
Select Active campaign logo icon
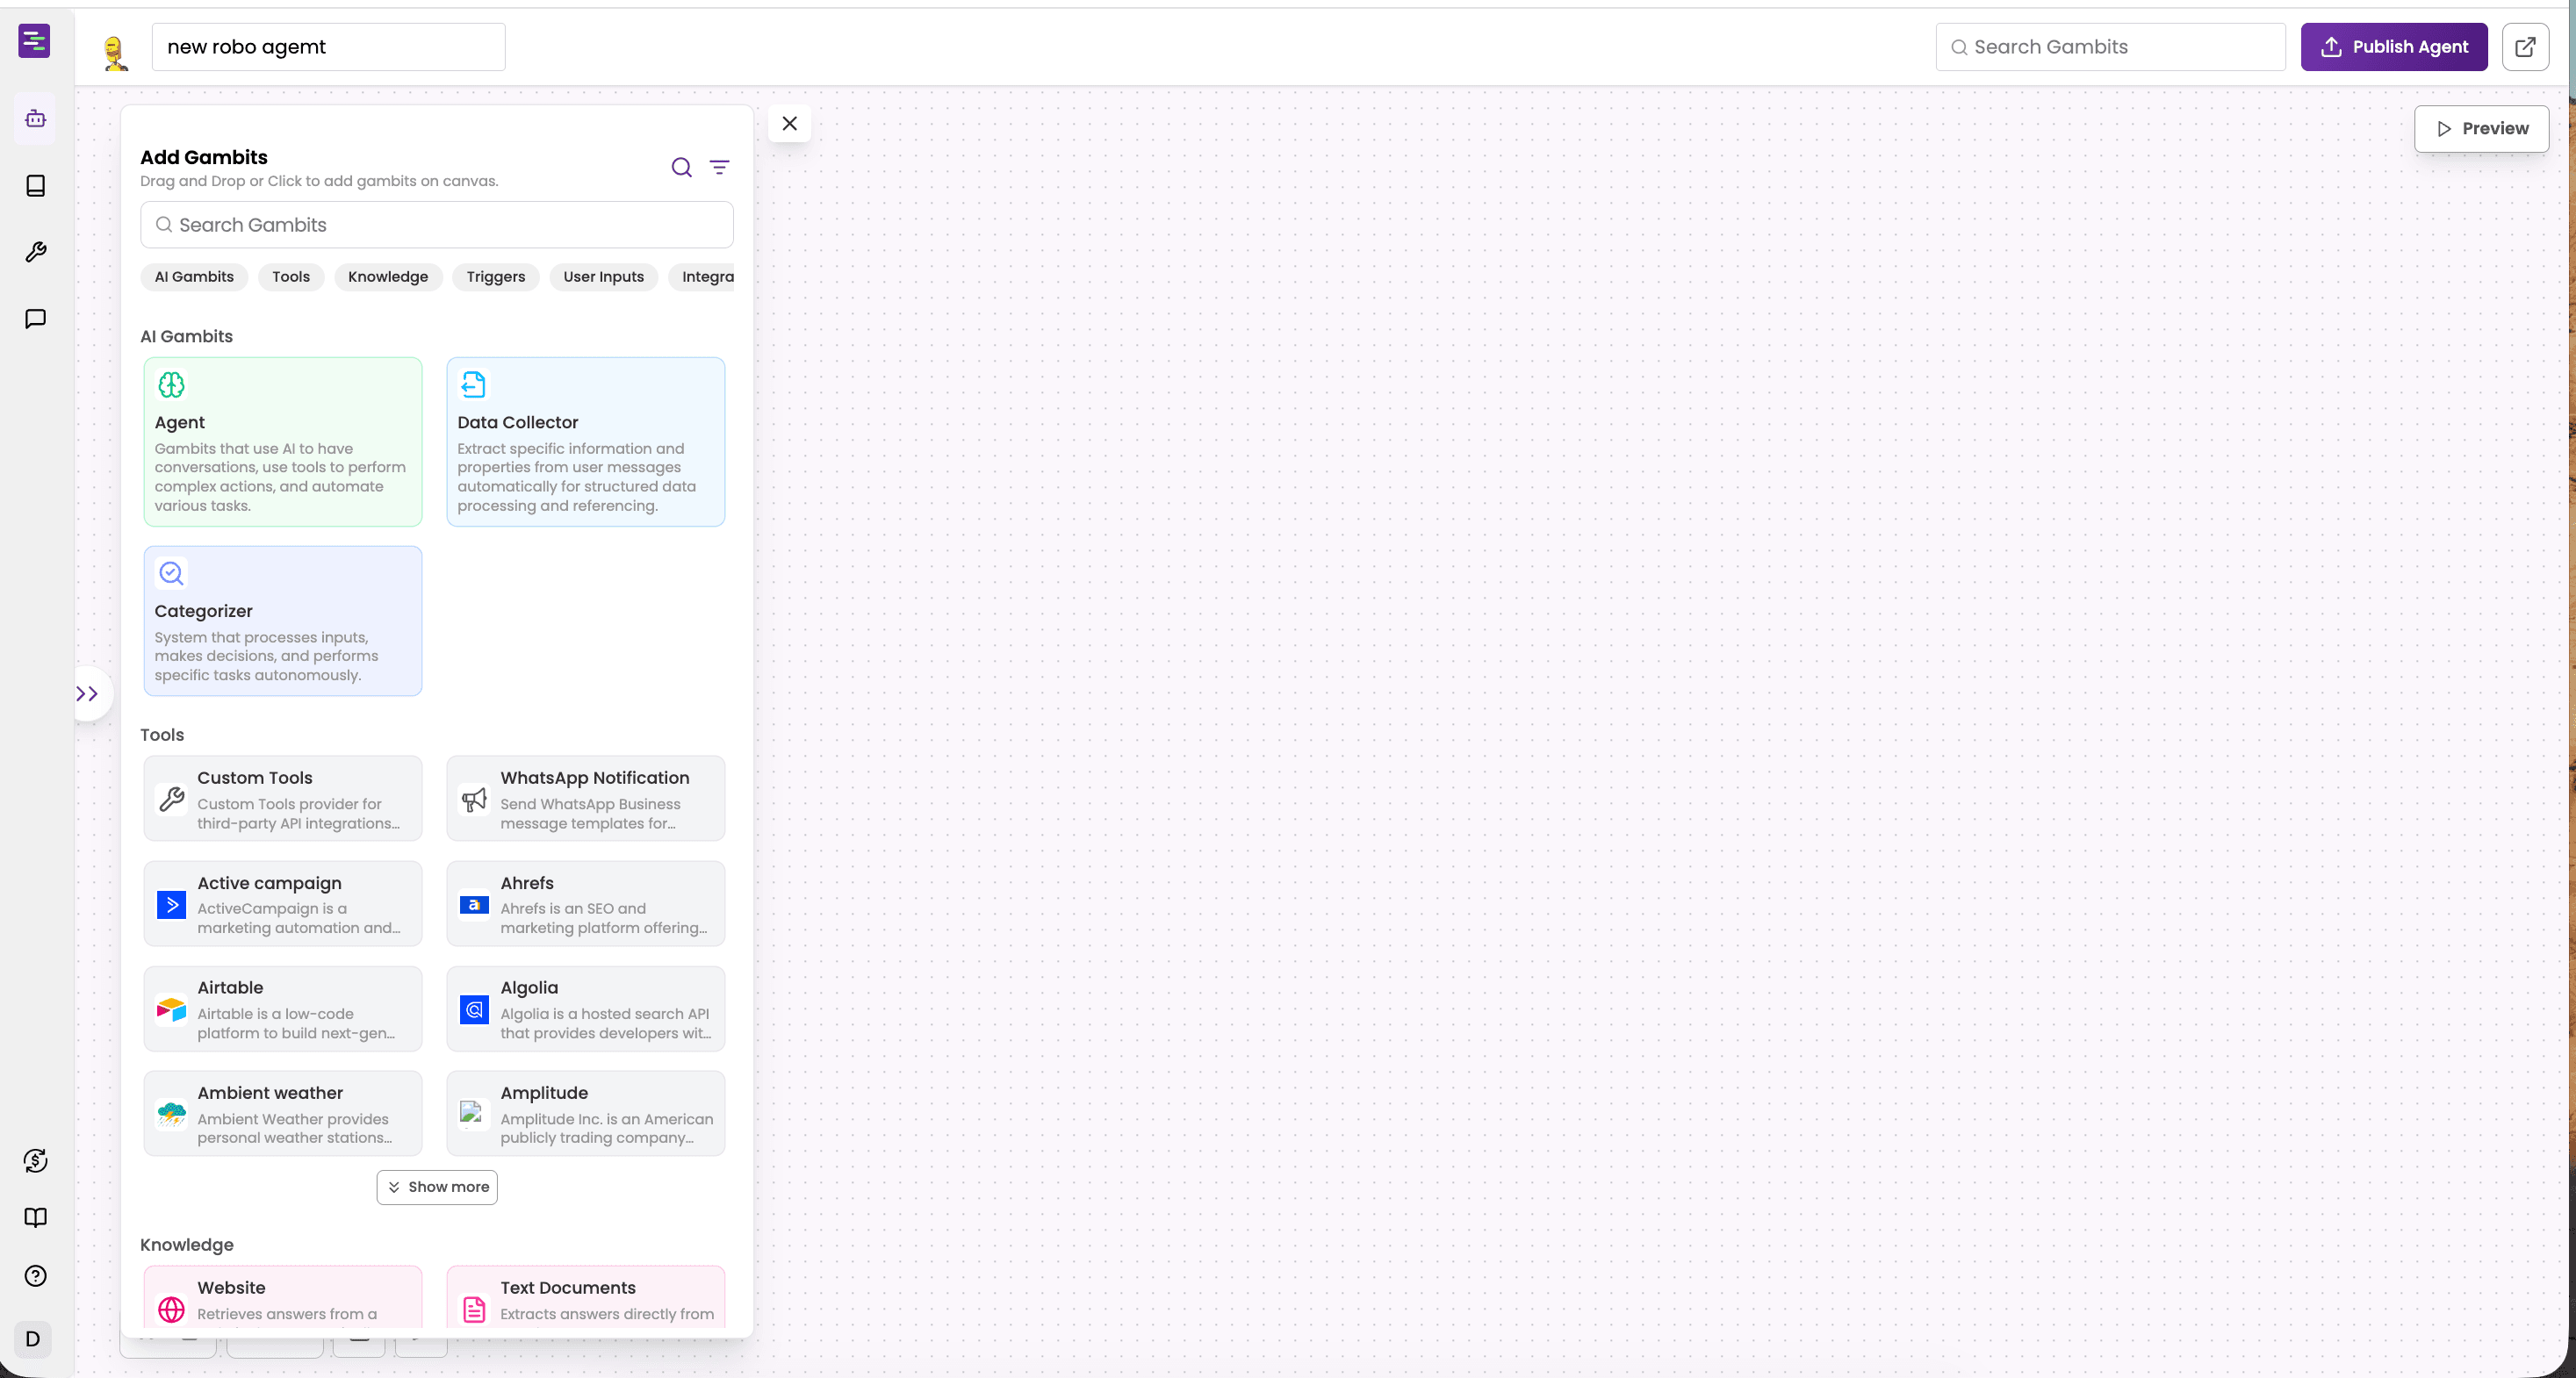tap(171, 905)
